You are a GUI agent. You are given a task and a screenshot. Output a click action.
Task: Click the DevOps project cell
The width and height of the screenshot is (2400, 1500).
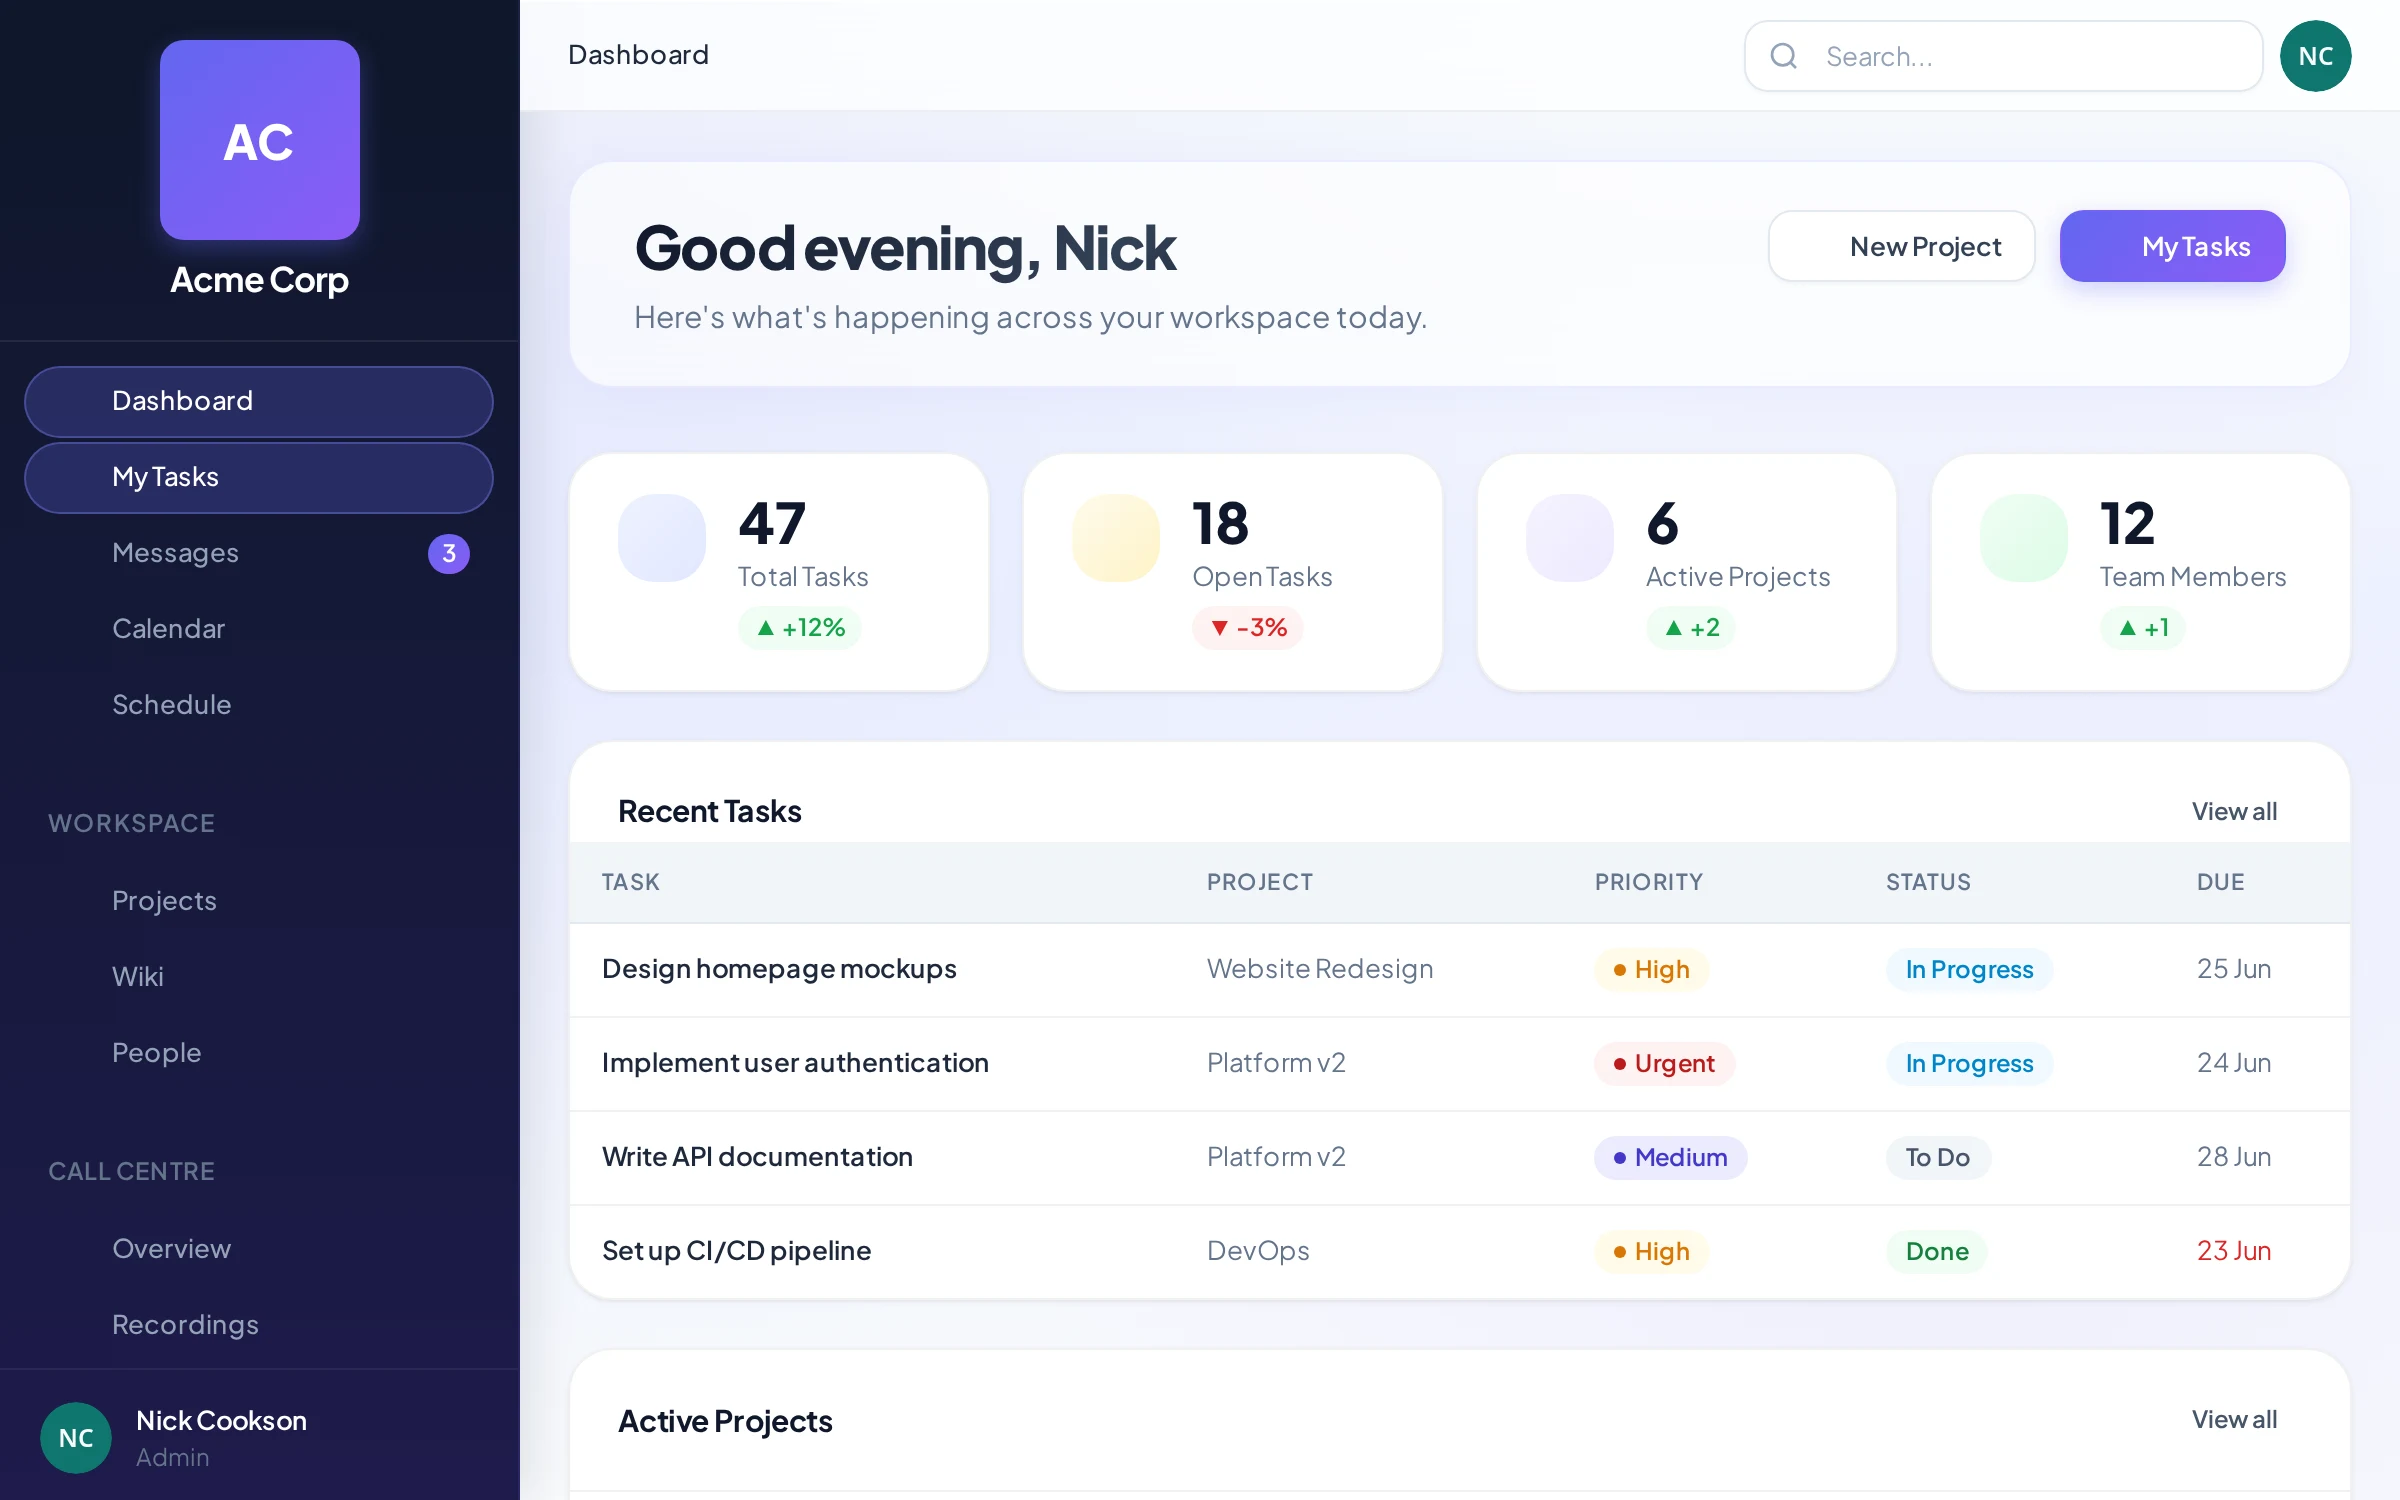[1257, 1251]
